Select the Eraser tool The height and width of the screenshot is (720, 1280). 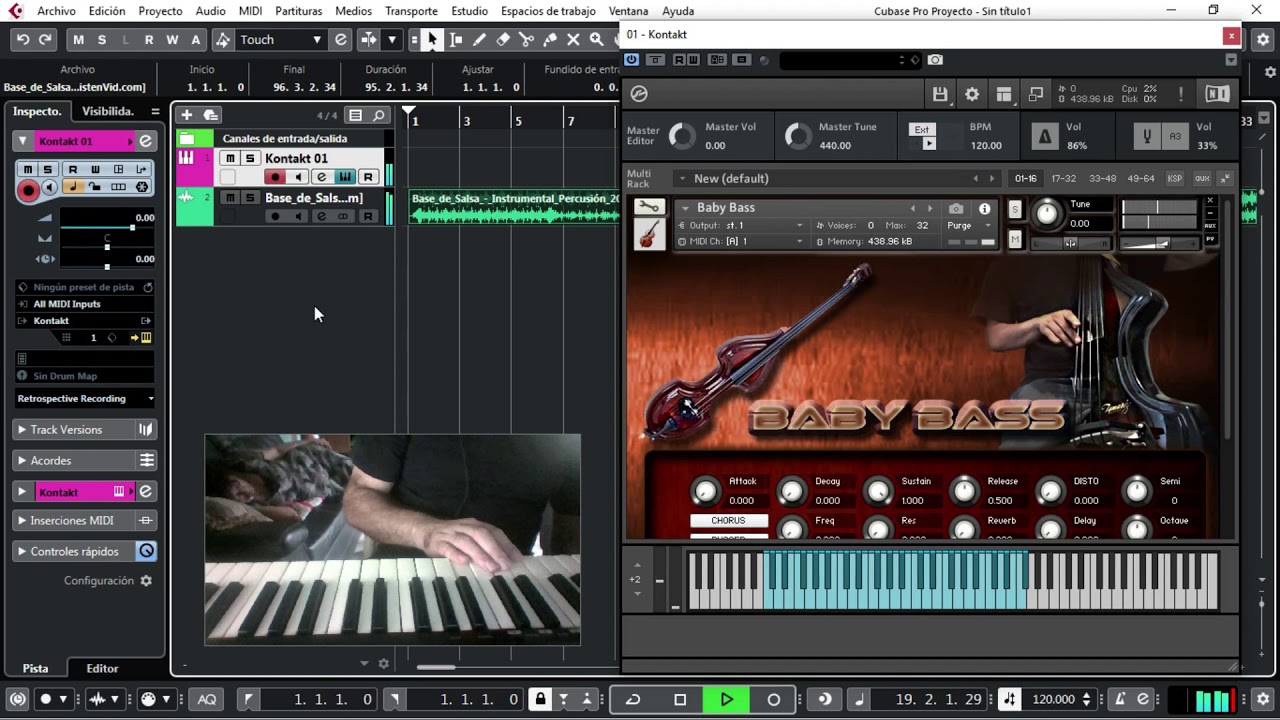pos(503,40)
